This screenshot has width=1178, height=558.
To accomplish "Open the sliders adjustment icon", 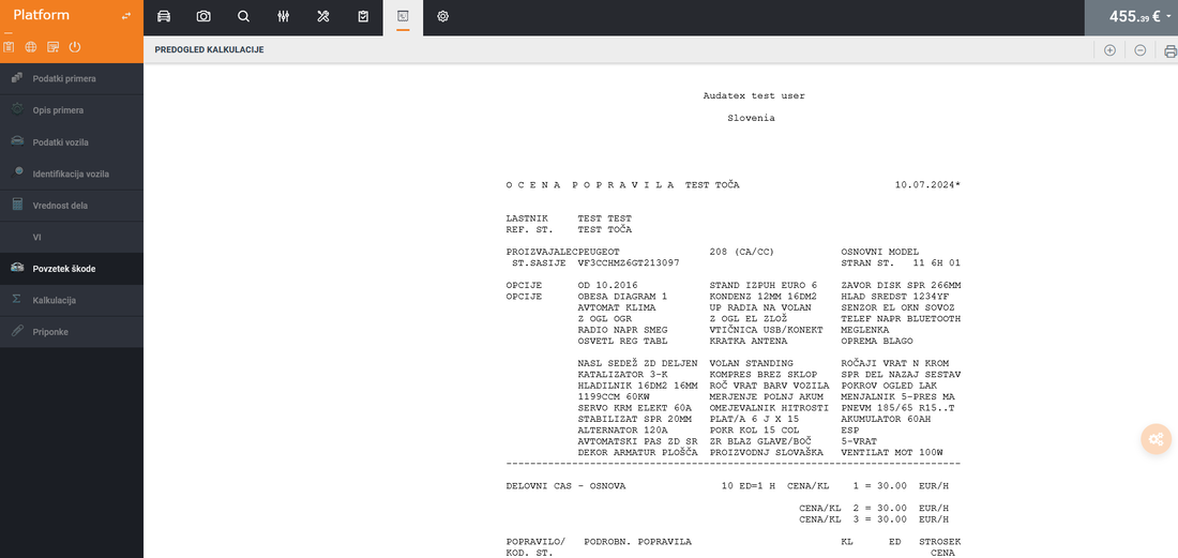I will (284, 17).
